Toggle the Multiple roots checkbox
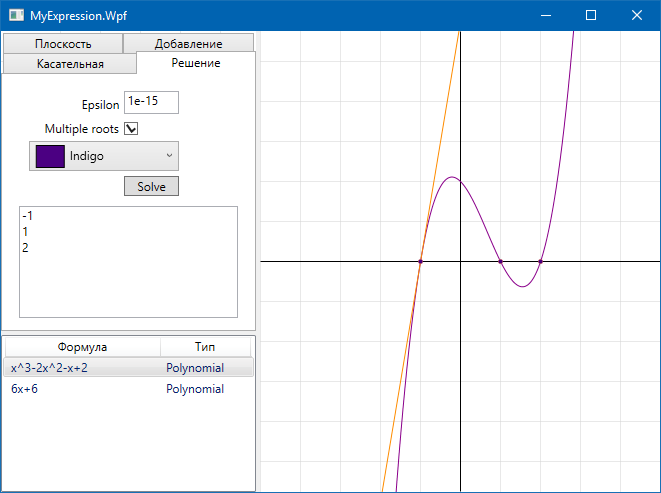Viewport: 661px width, 493px height. 131,129
